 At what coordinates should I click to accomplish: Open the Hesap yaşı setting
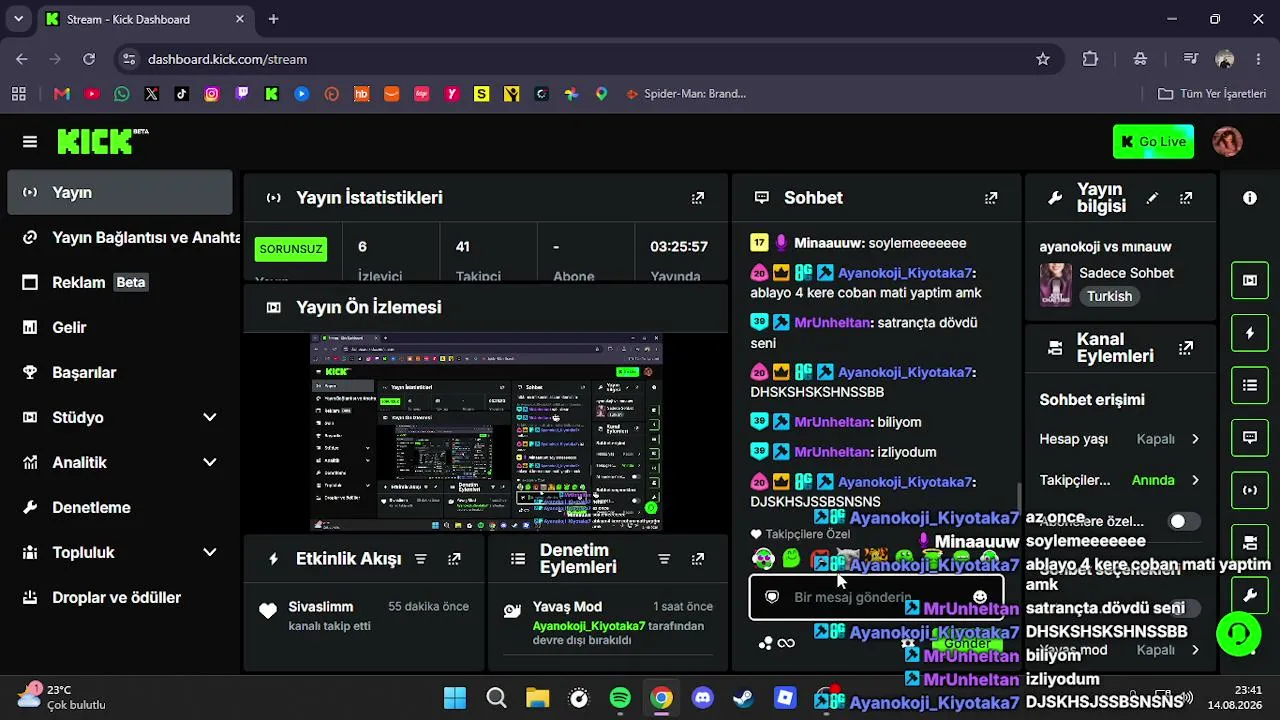(1120, 439)
